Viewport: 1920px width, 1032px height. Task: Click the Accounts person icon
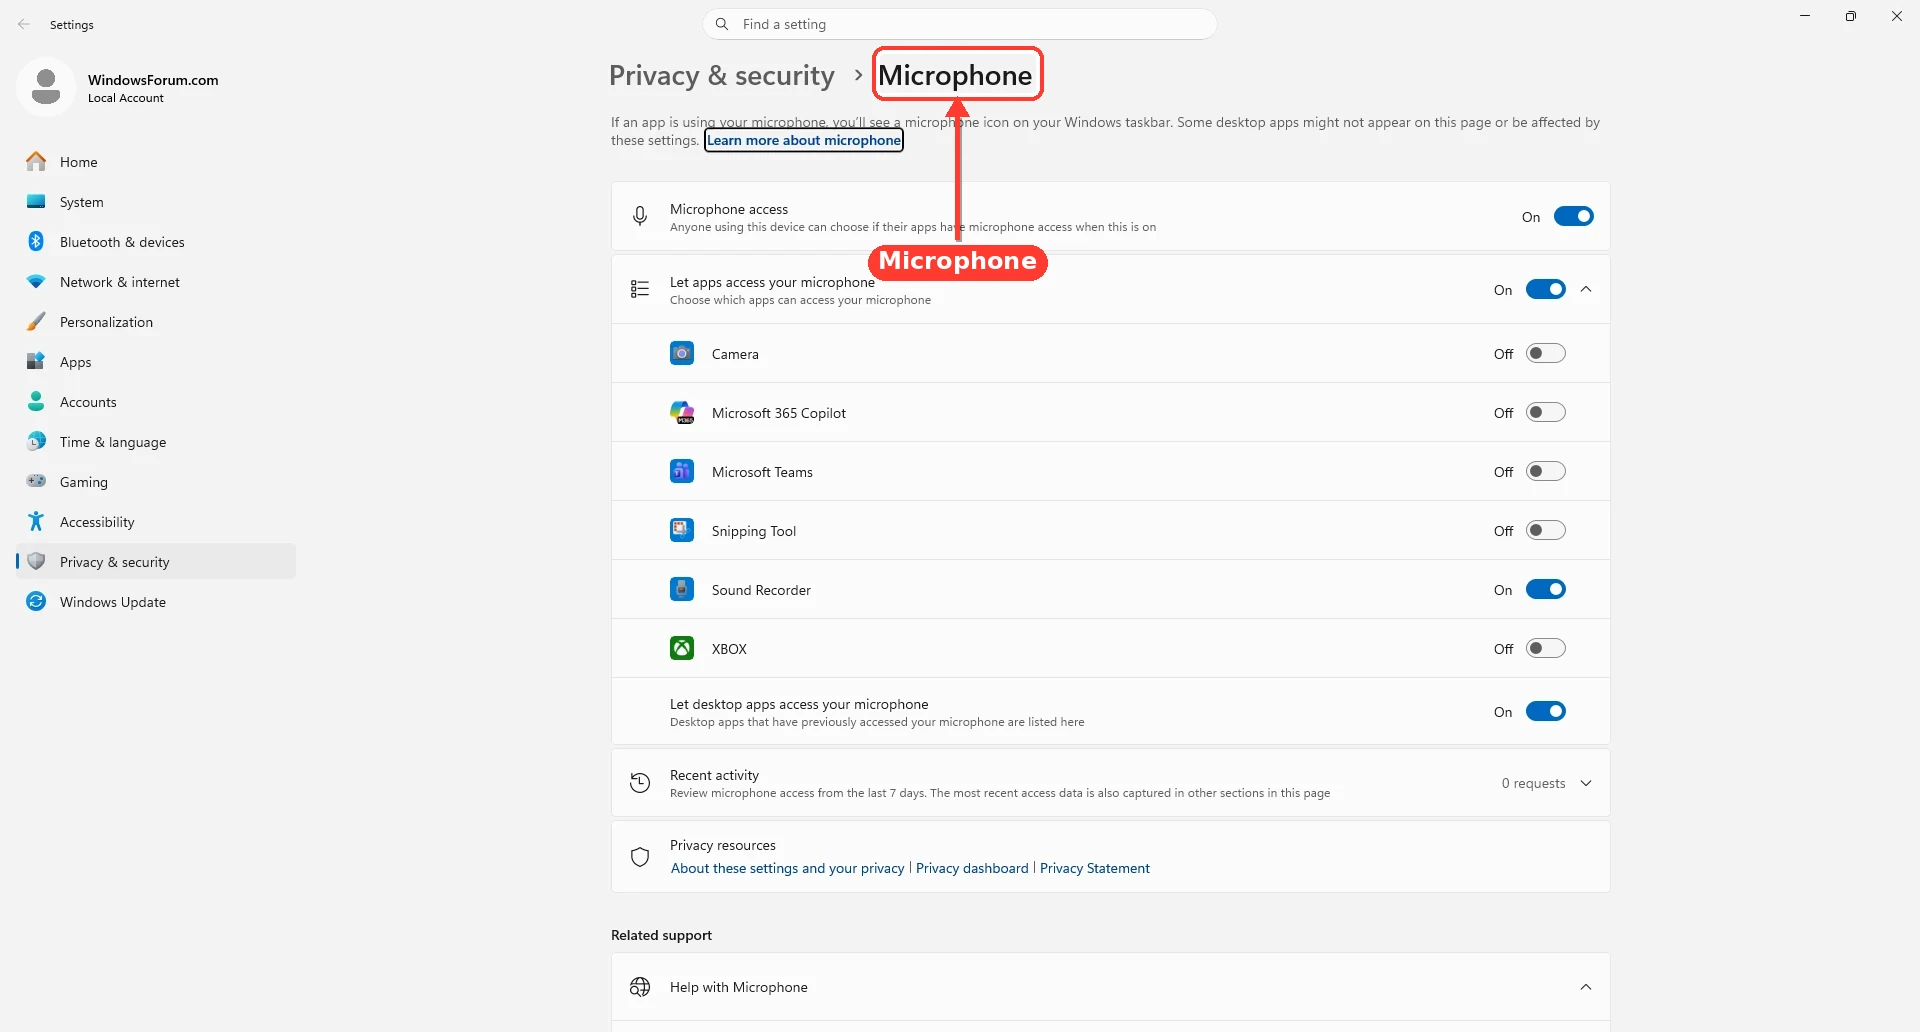click(x=36, y=401)
